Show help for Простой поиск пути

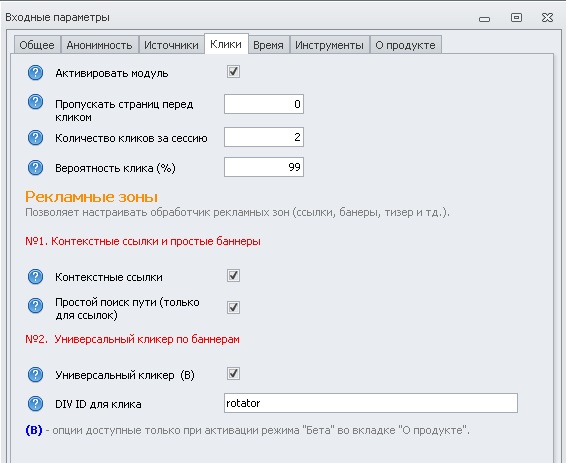pyautogui.click(x=35, y=305)
